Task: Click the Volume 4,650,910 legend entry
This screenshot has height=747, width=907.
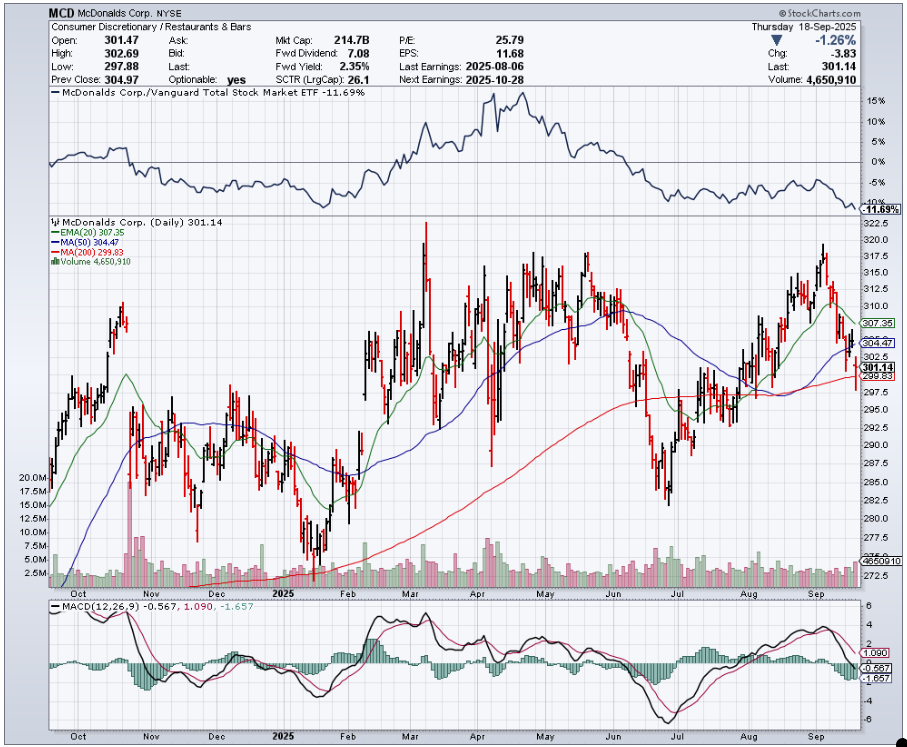Action: click(91, 262)
